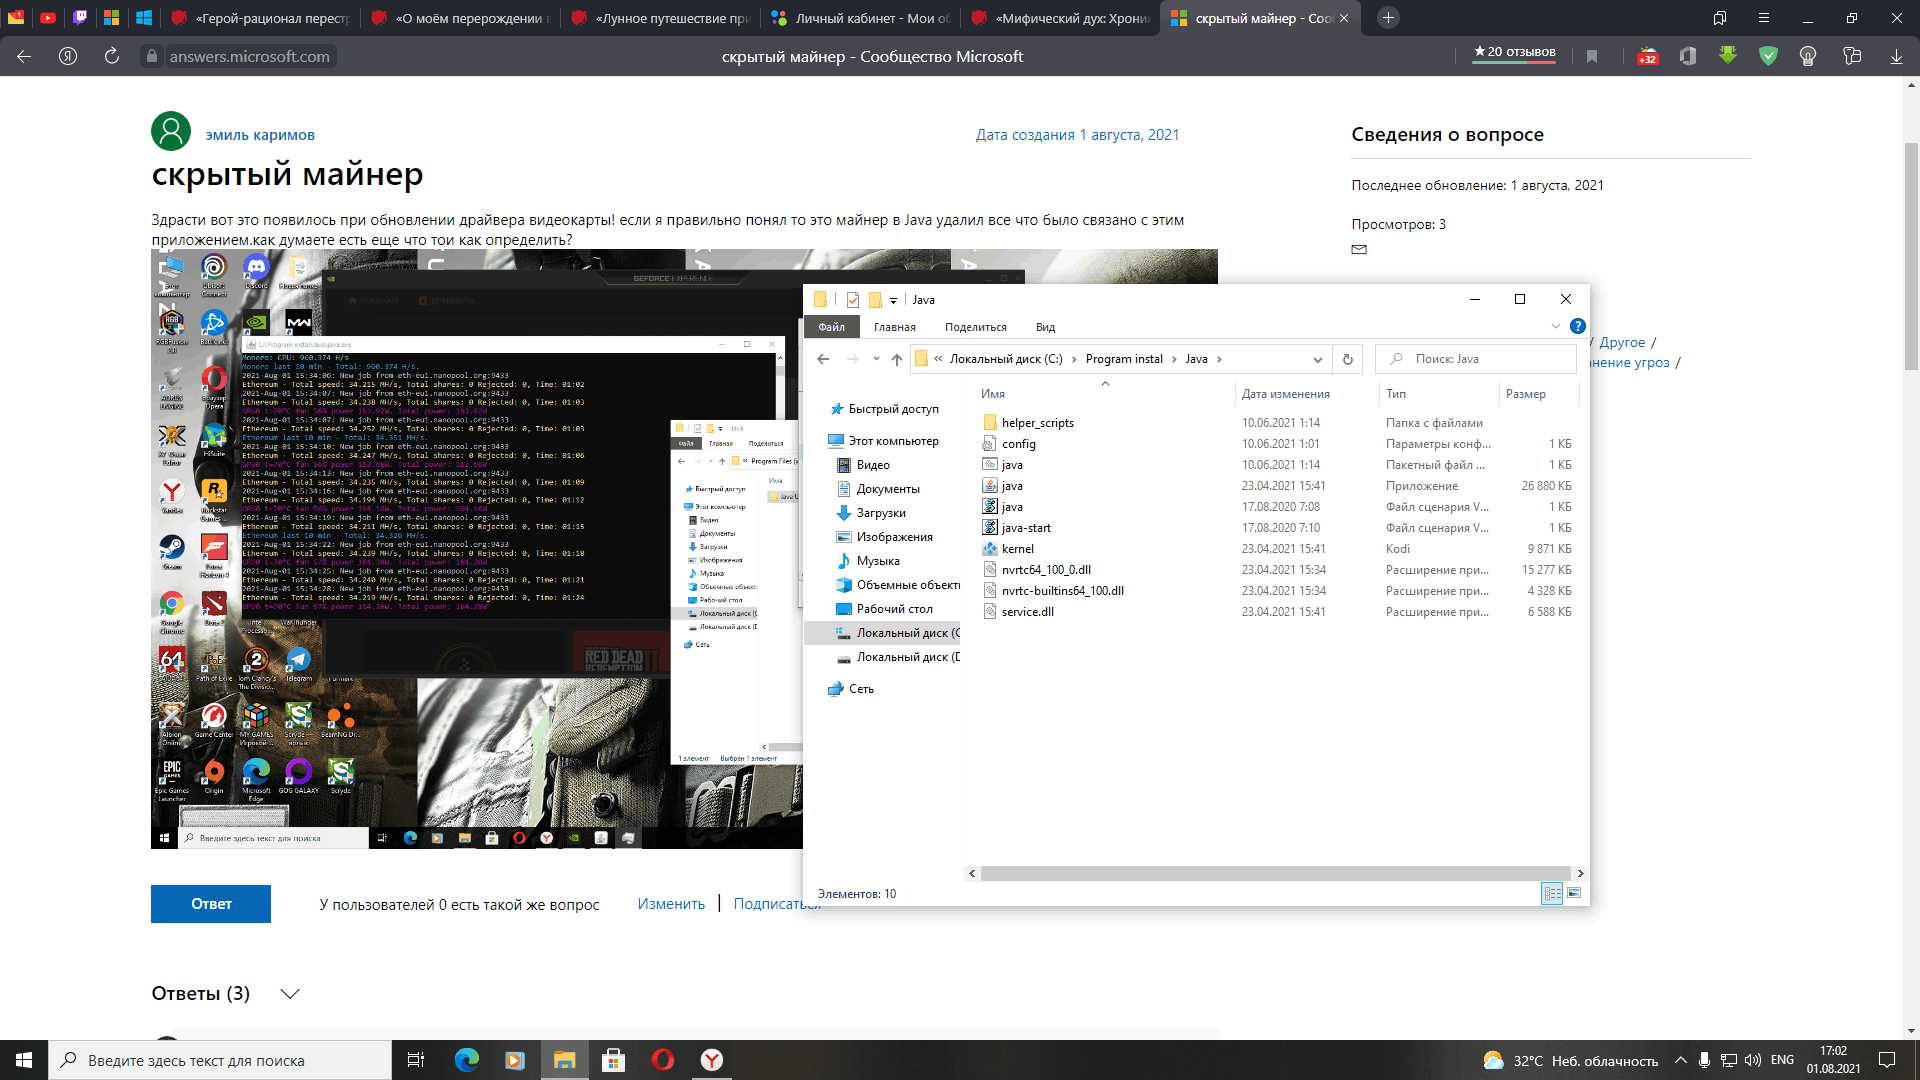
Task: Click the Изменить link
Action: point(671,904)
